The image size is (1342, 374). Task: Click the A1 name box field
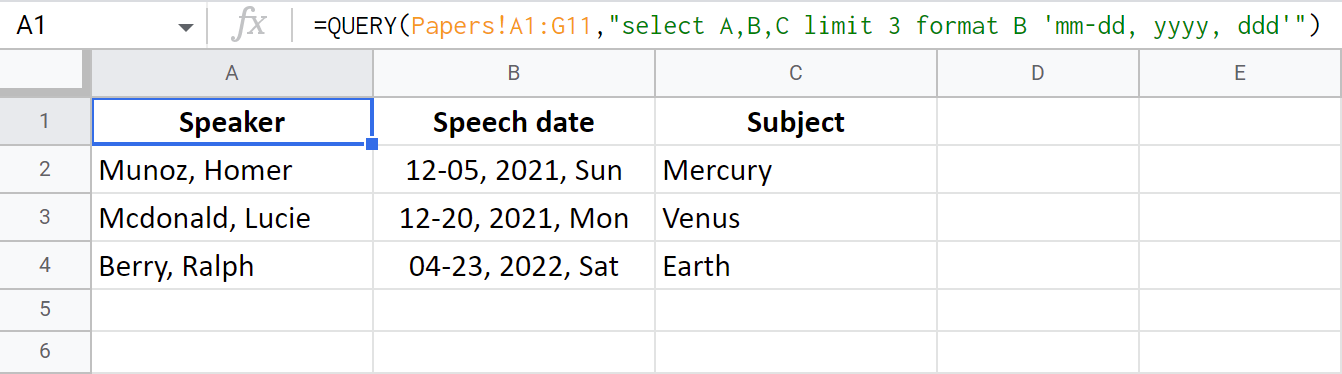[100, 26]
